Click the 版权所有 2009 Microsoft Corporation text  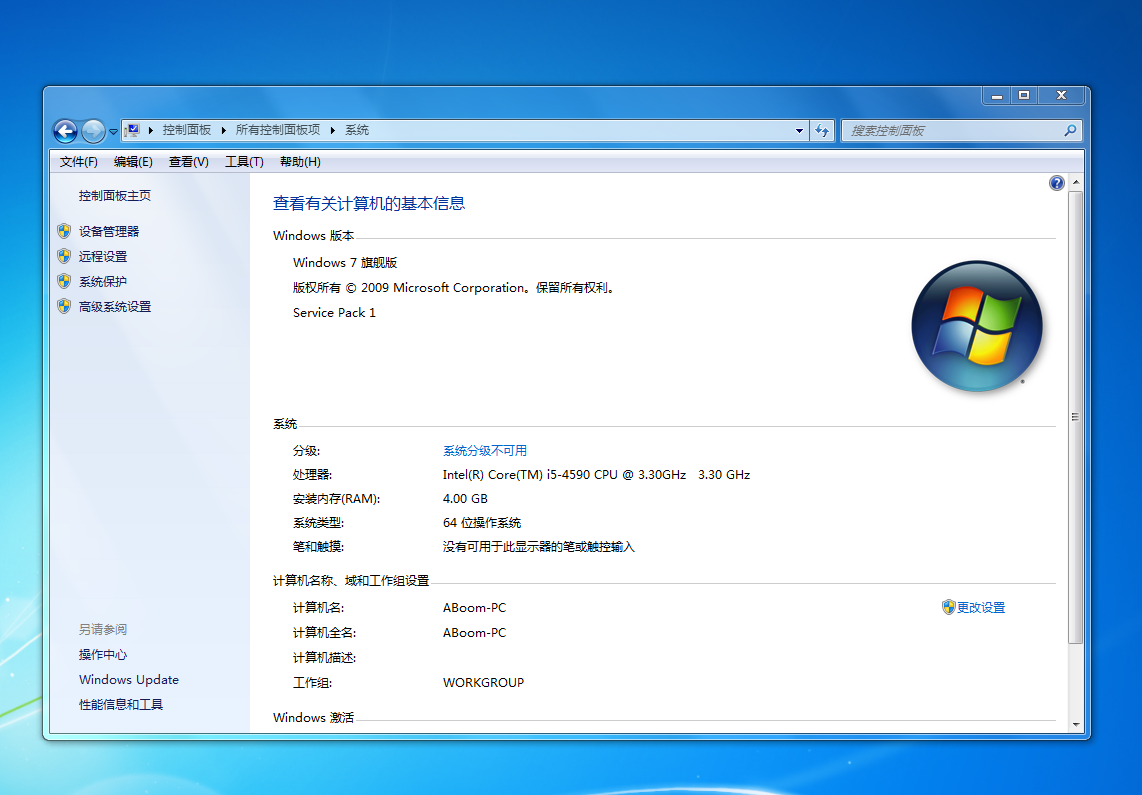(455, 288)
